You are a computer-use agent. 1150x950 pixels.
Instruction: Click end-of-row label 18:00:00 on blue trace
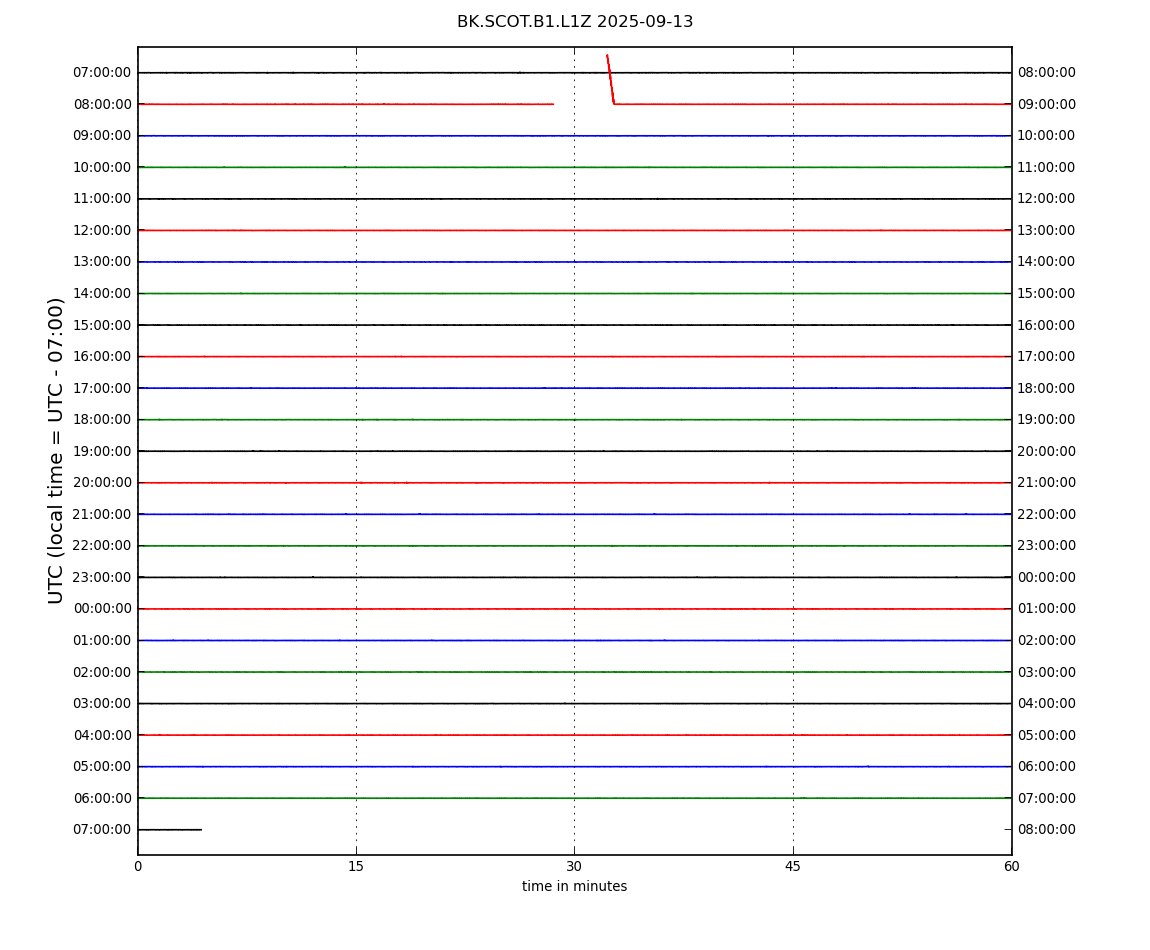click(x=1046, y=388)
